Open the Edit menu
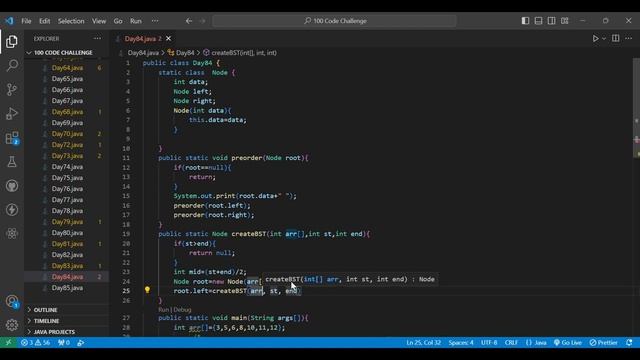This screenshot has width=640, height=360. 44,21
